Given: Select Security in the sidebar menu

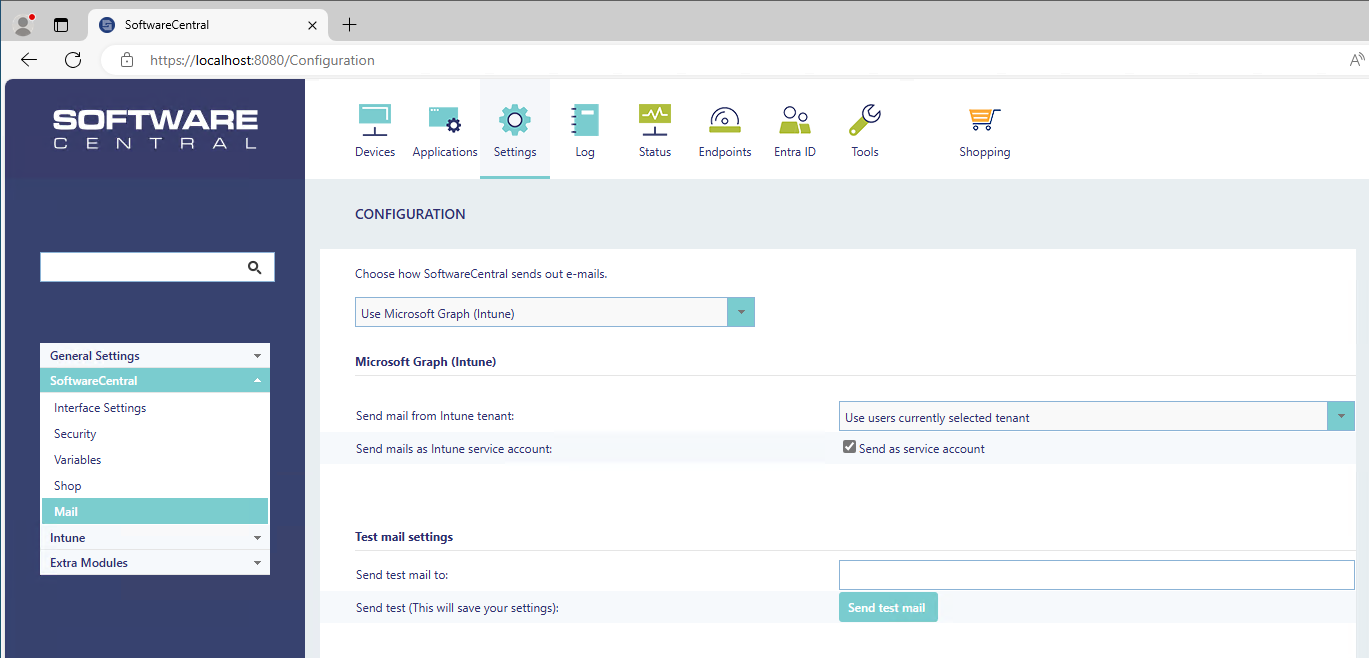Looking at the screenshot, I should pyautogui.click(x=75, y=434).
